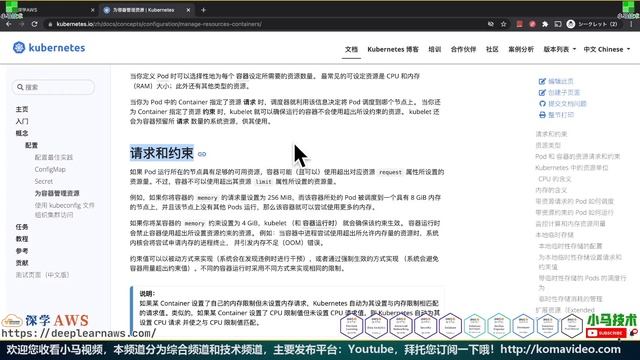Open the kubeconfig 文件 sidebar entry
640x360 pixels.
pos(64,210)
